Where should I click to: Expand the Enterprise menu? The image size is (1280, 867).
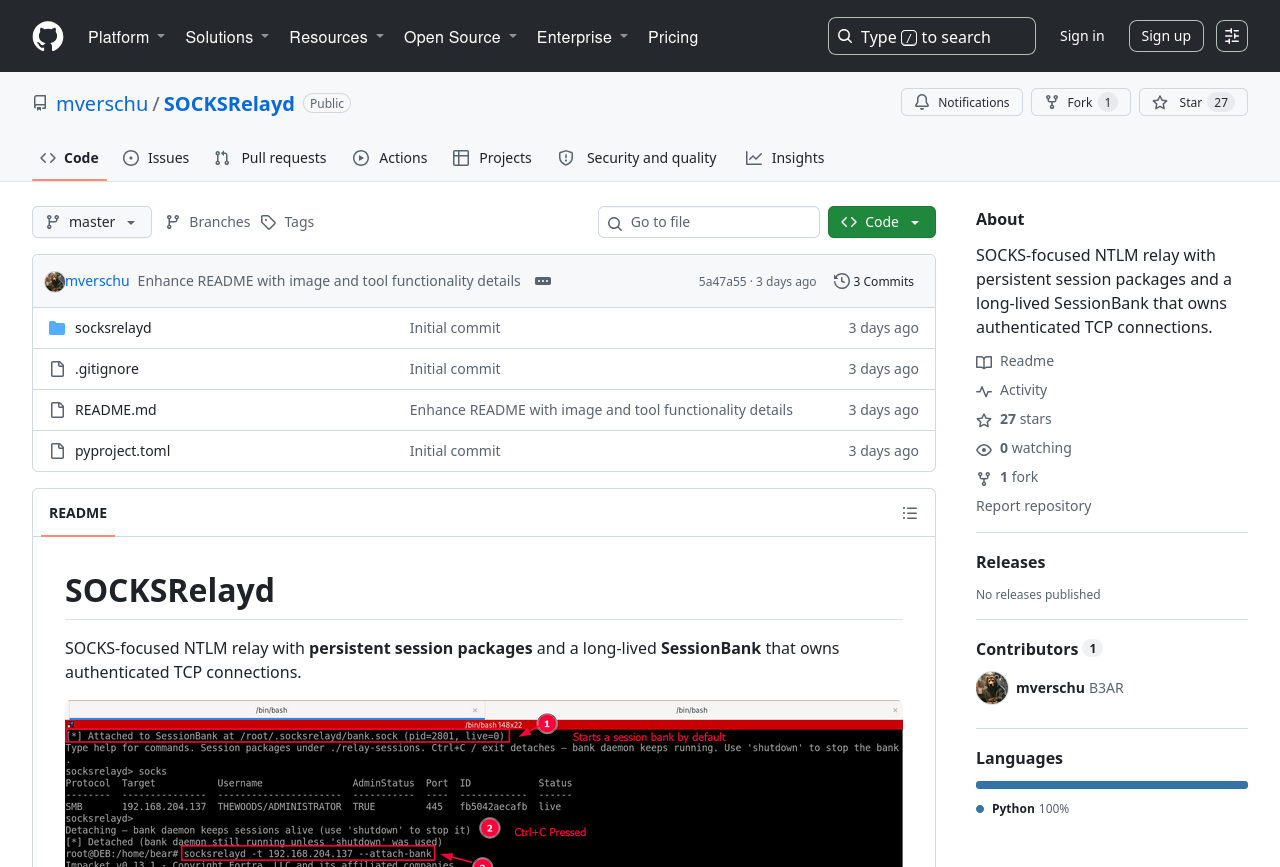[x=583, y=37]
